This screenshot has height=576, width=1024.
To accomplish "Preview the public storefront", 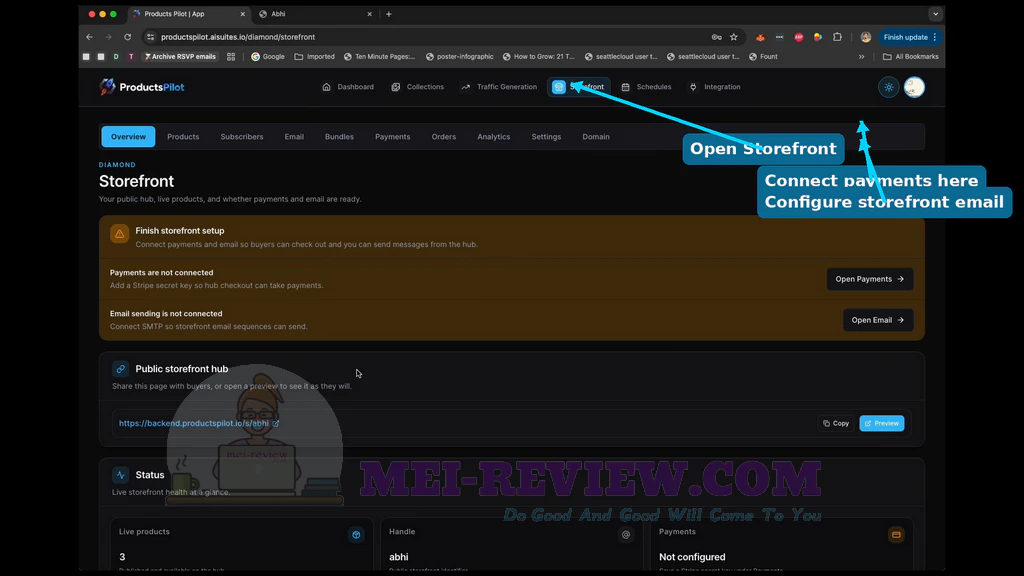I will (x=882, y=423).
